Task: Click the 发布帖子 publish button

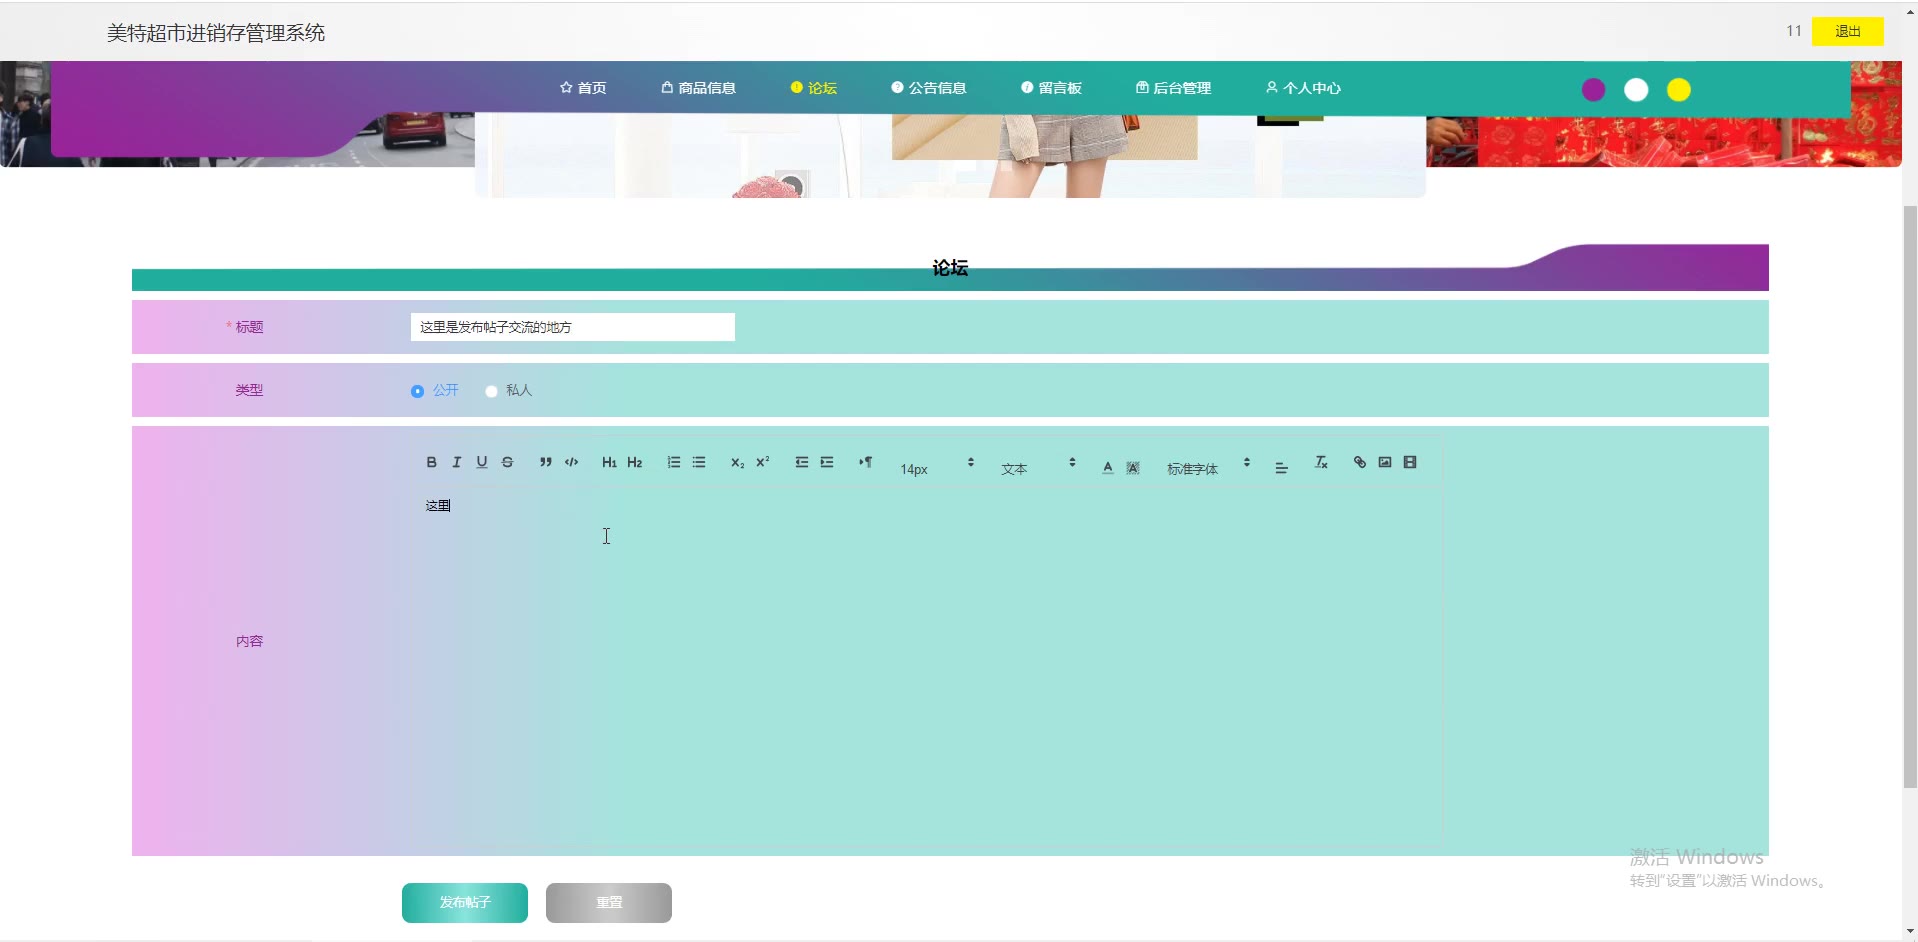Action: [465, 902]
